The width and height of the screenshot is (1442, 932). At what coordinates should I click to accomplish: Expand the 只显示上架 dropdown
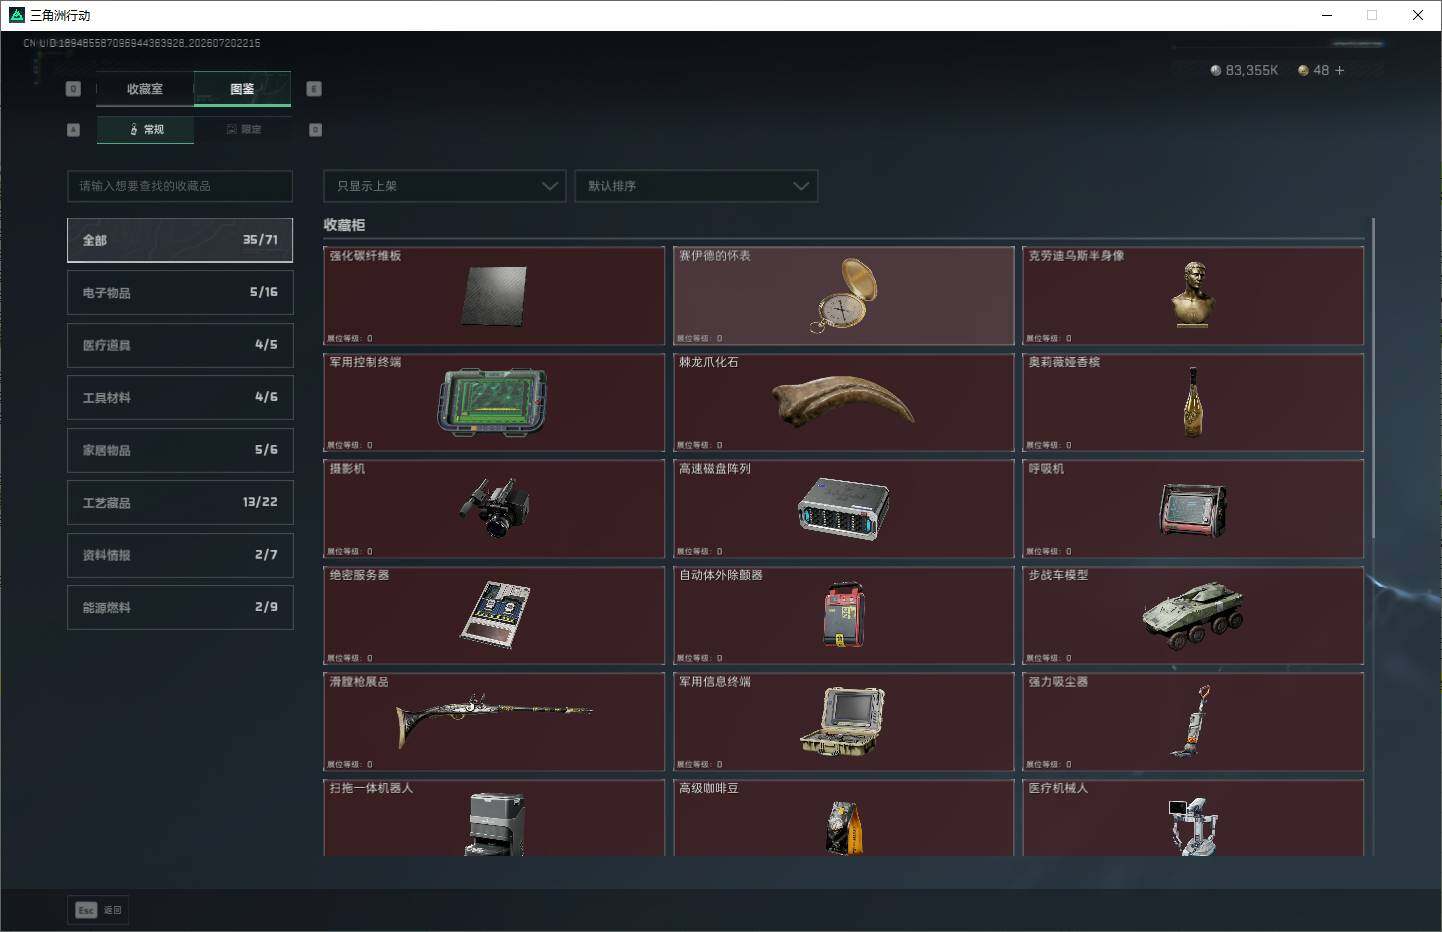(x=445, y=186)
